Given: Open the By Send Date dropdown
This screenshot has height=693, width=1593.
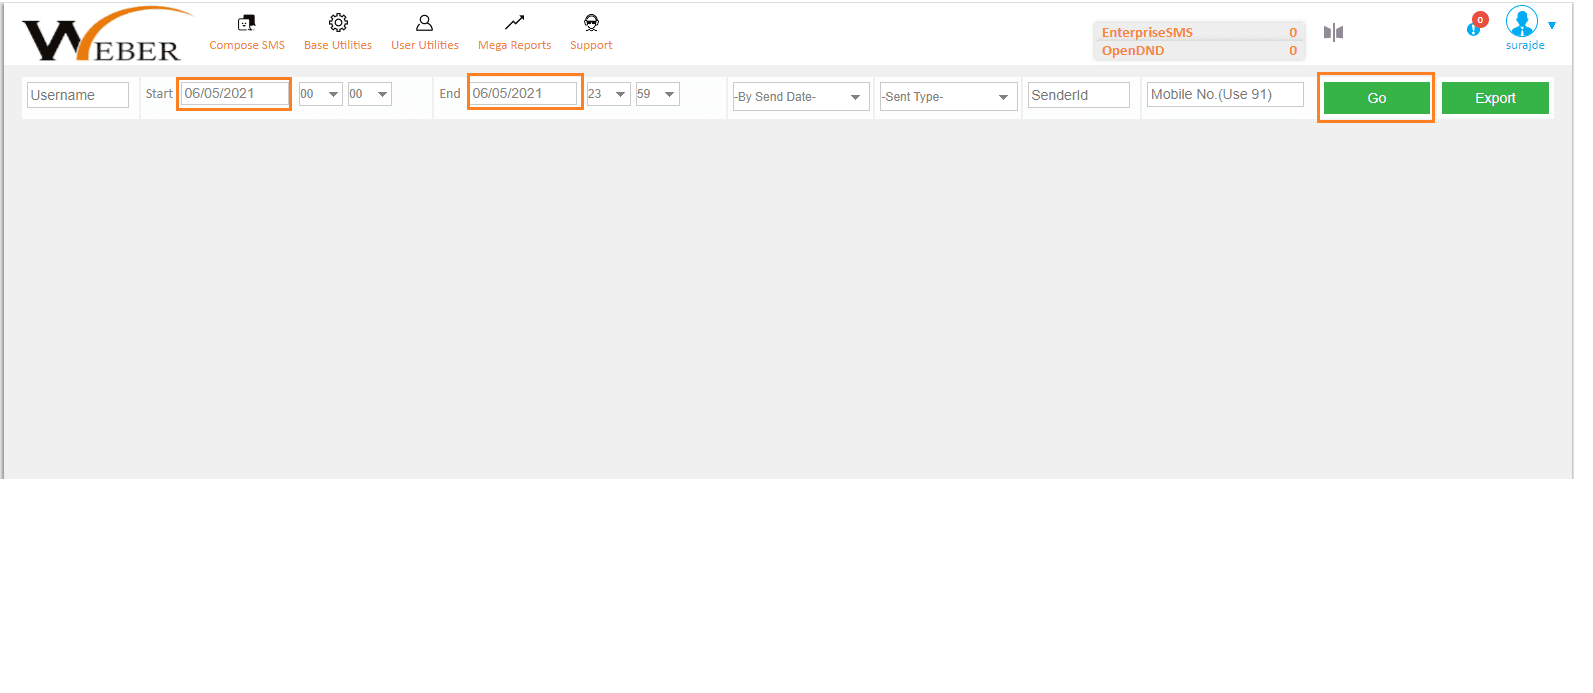Looking at the screenshot, I should pyautogui.click(x=800, y=97).
